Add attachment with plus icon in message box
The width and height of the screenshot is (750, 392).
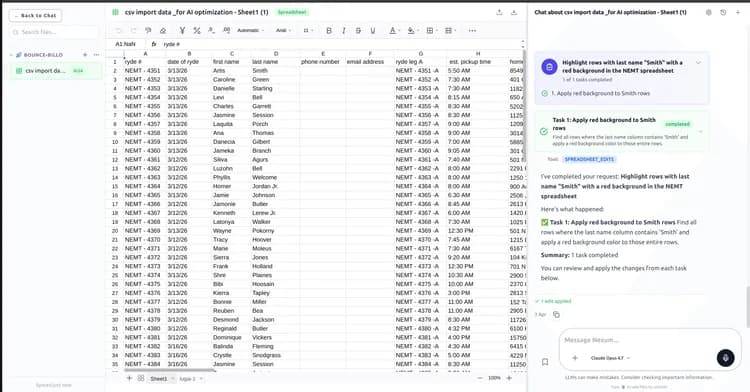(575, 358)
